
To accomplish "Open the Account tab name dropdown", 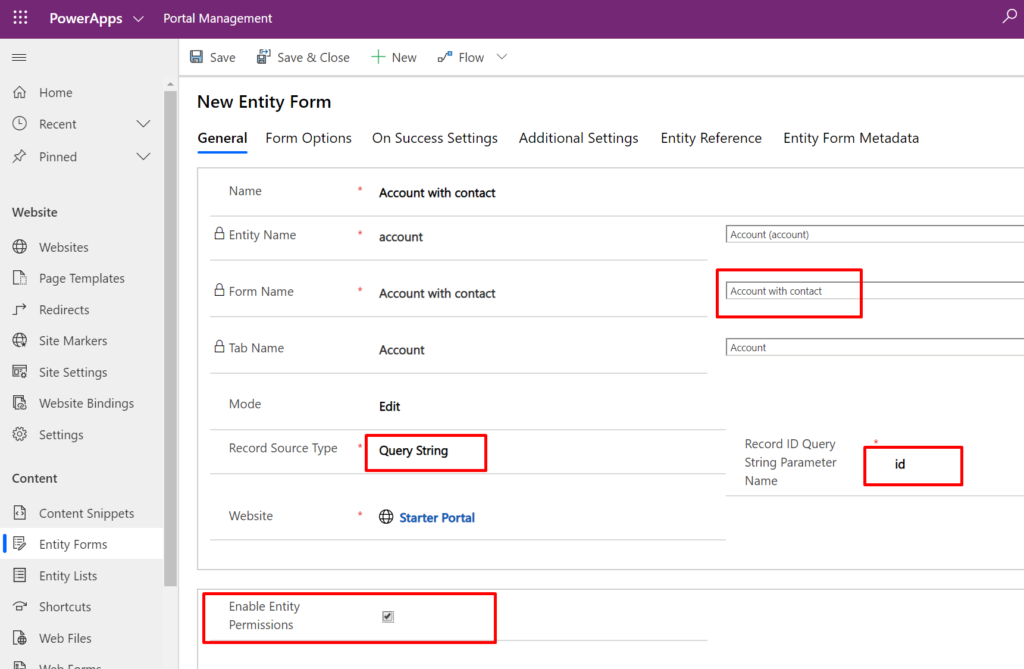I will coord(874,348).
